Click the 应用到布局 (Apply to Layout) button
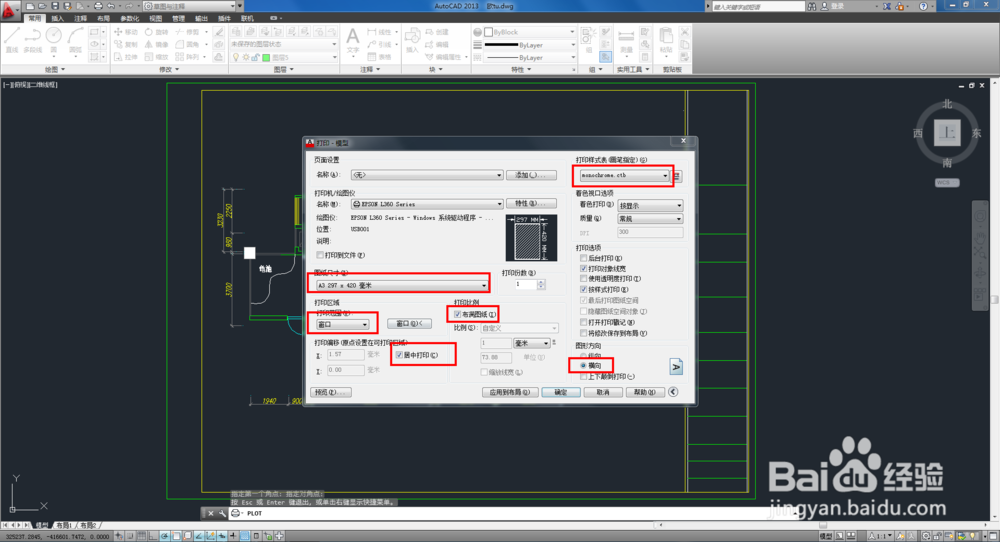Viewport: 1000px width, 542px height. click(510, 392)
